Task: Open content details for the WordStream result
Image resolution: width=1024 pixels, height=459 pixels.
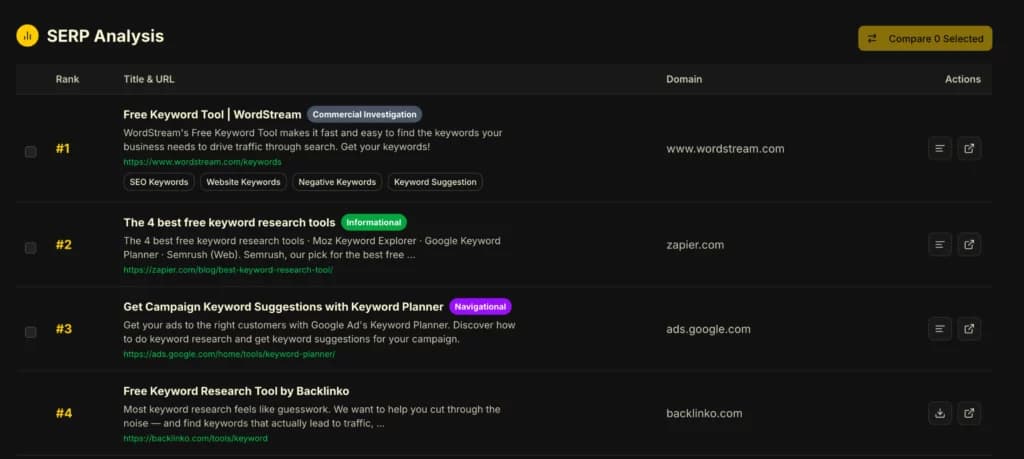Action: click(x=939, y=149)
